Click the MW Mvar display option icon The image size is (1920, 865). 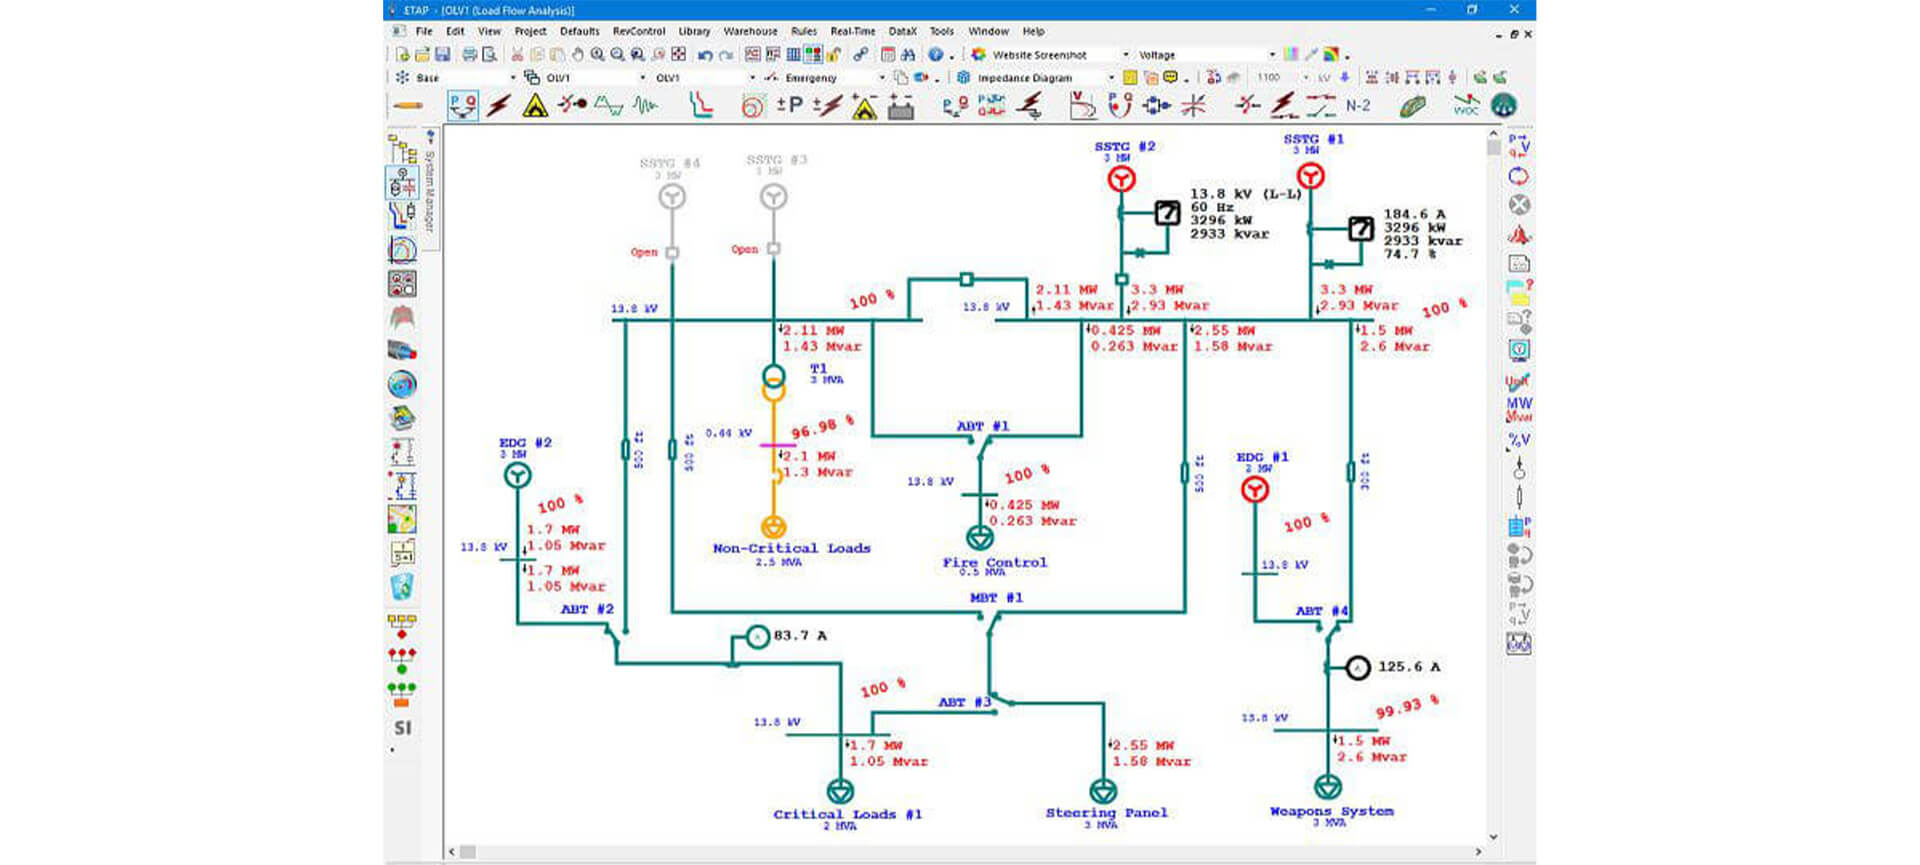pos(1519,409)
